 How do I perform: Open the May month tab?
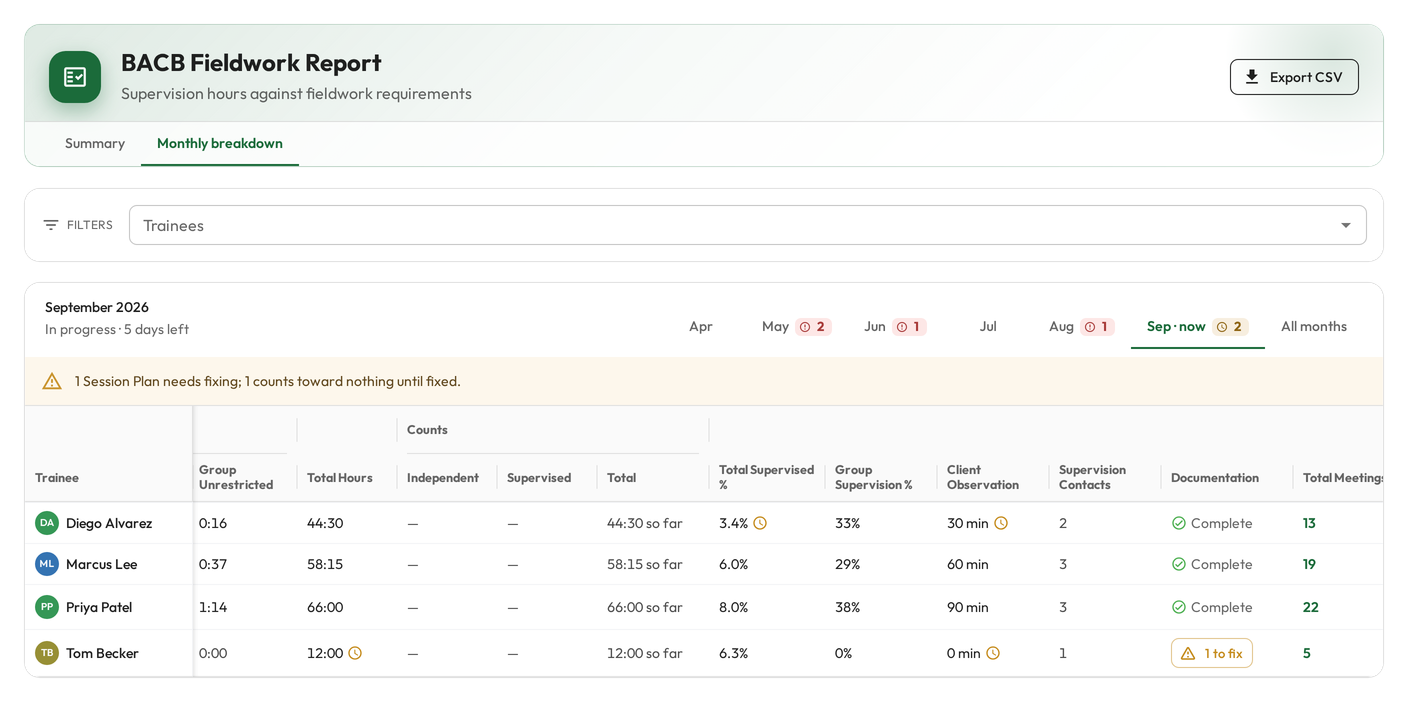click(796, 327)
